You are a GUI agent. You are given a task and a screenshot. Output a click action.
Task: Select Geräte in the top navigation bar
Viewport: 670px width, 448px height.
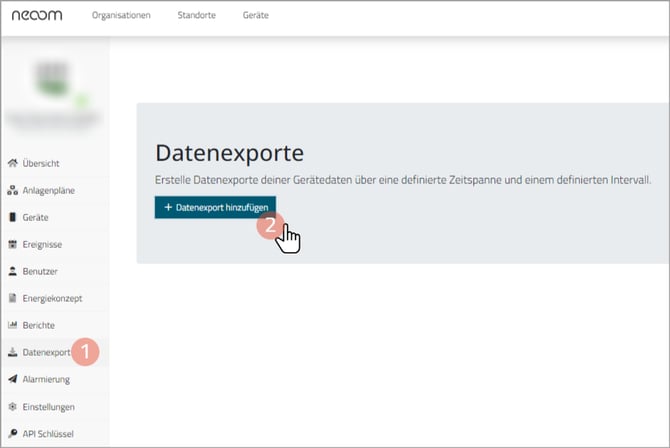(255, 16)
